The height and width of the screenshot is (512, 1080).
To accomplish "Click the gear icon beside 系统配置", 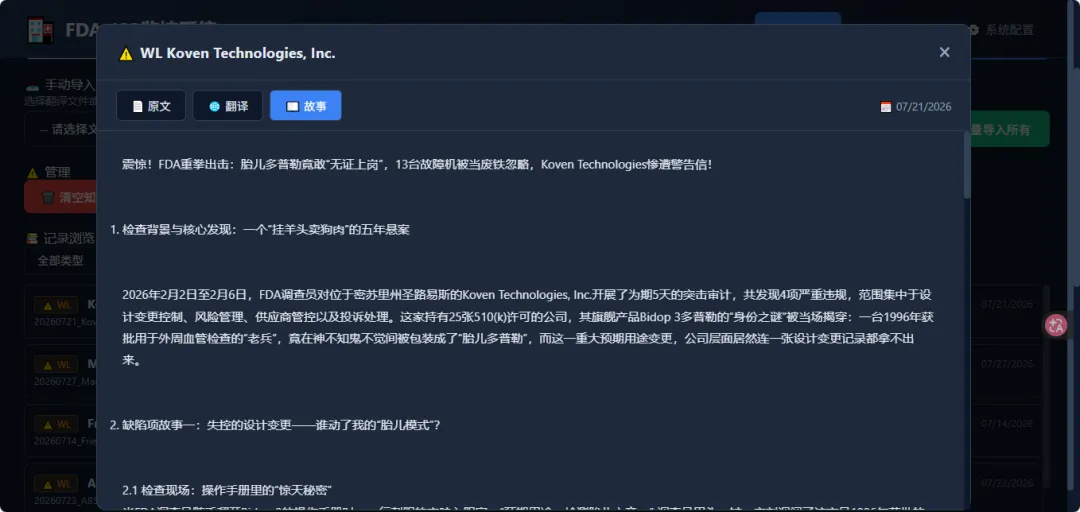I will pos(973,30).
